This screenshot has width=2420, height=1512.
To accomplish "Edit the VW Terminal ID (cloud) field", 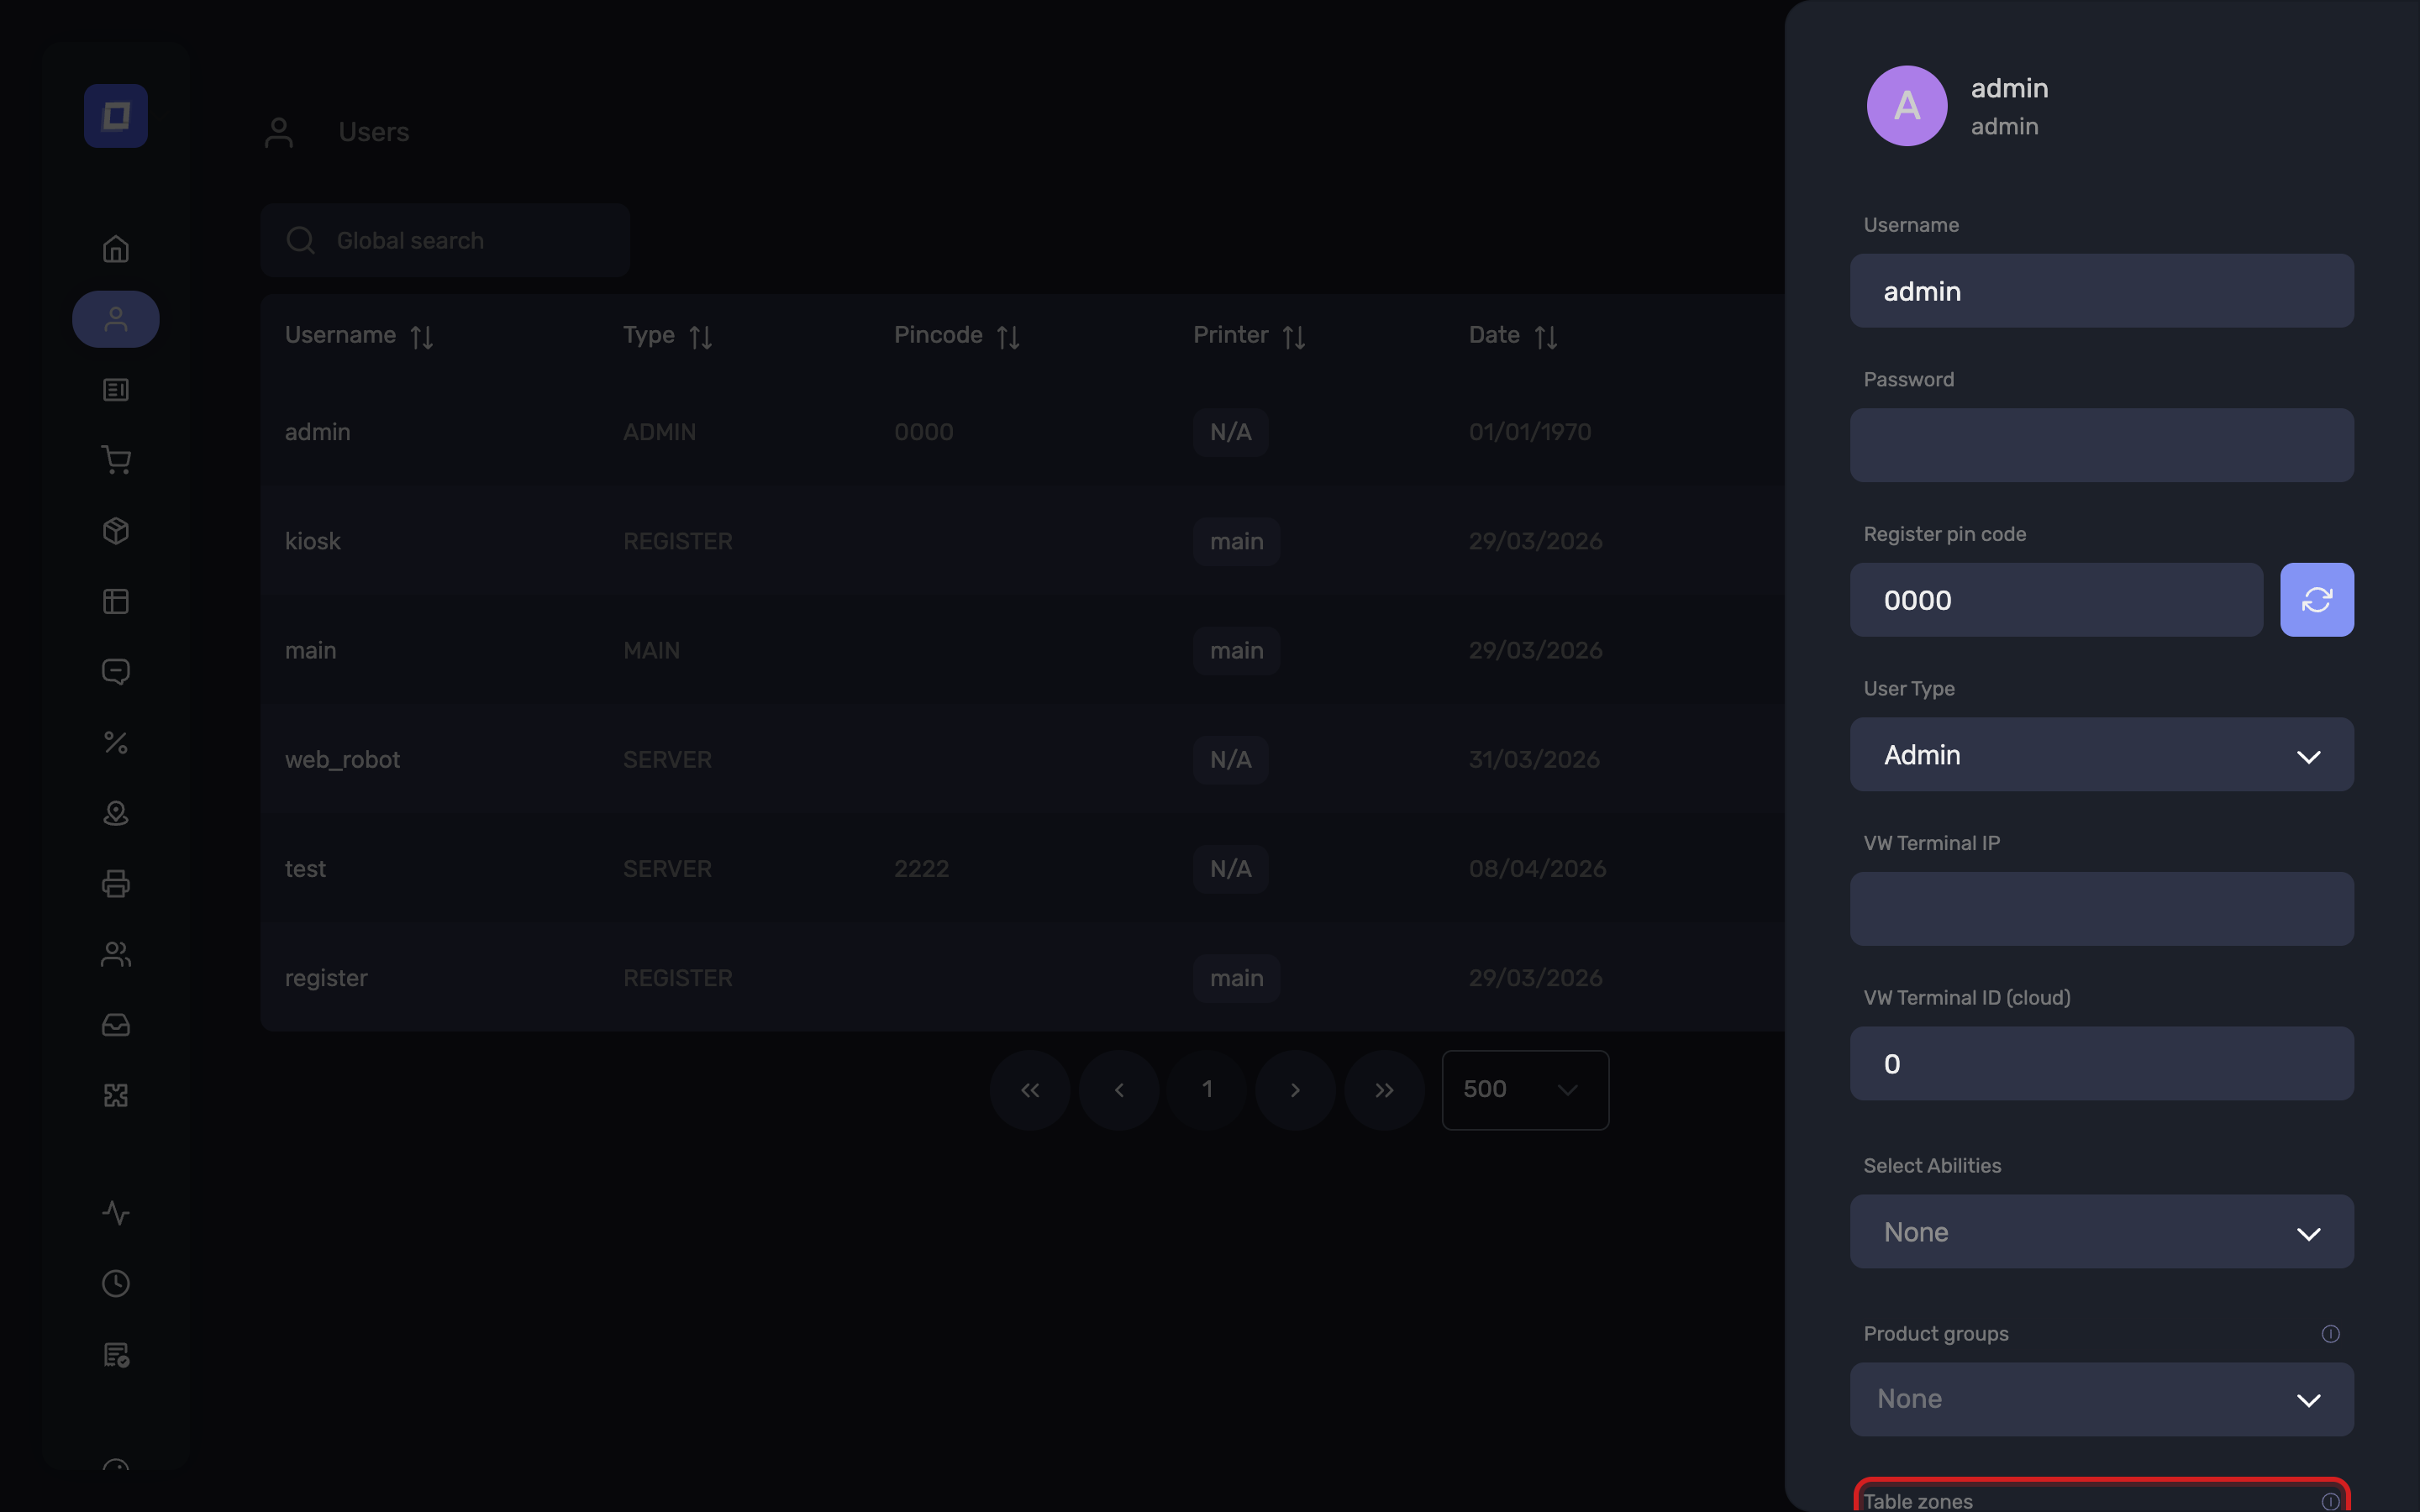I will click(2101, 1064).
